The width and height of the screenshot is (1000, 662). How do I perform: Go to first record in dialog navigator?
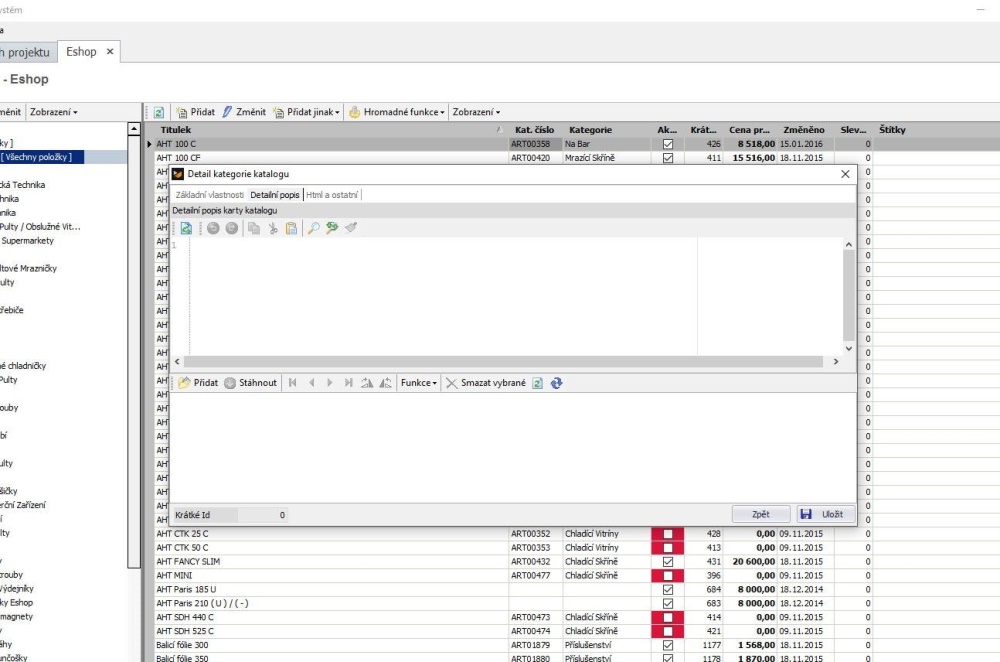(293, 383)
